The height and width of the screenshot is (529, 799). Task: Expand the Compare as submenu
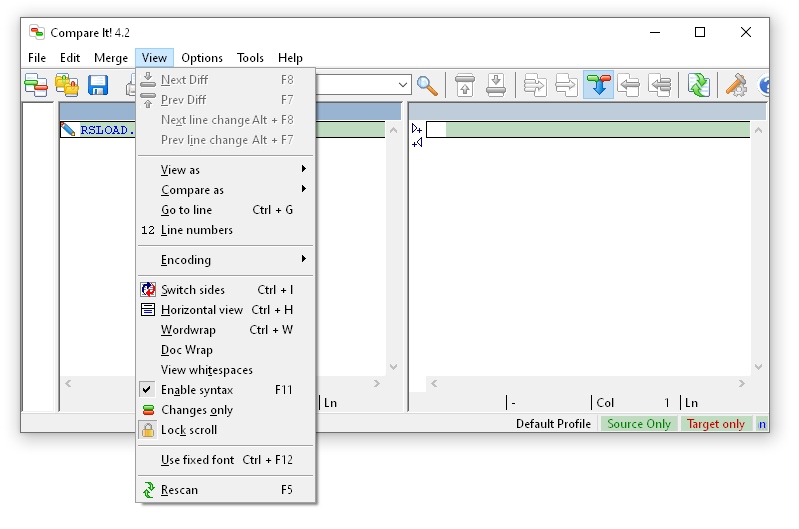point(226,190)
